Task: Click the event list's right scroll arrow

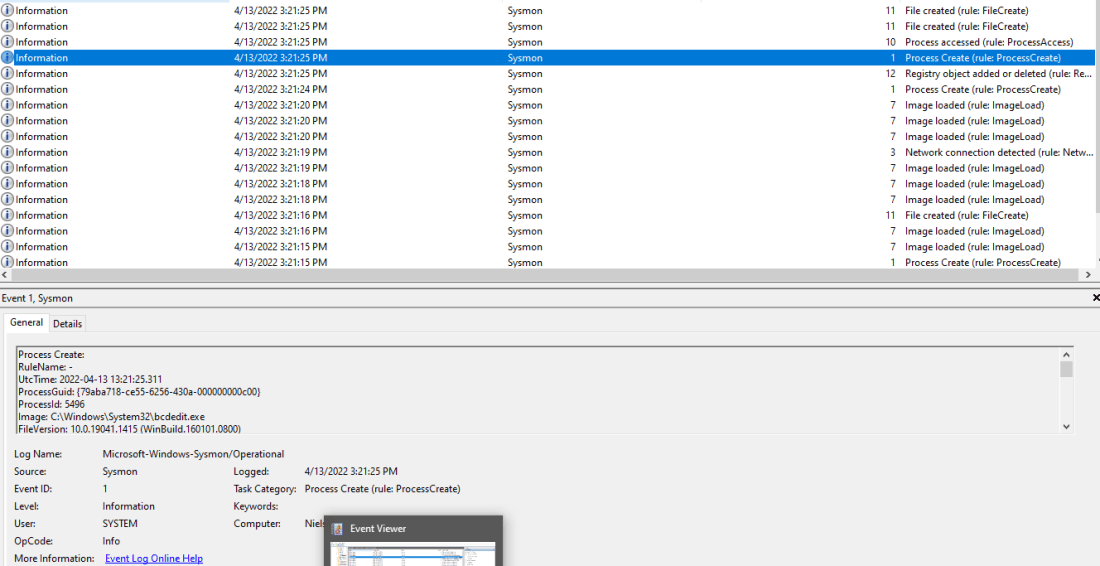Action: pyautogui.click(x=1093, y=275)
